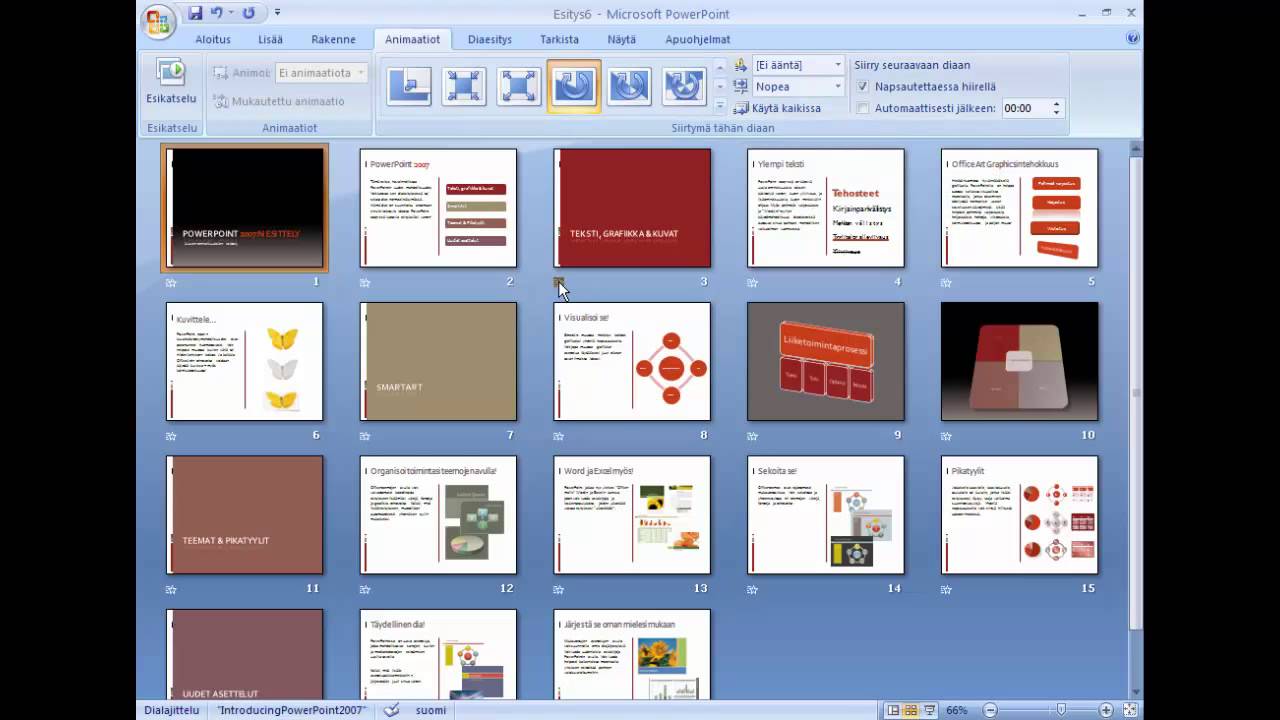Image resolution: width=1280 pixels, height=720 pixels.
Task: Select the fifth swirl transition effect
Action: click(629, 87)
